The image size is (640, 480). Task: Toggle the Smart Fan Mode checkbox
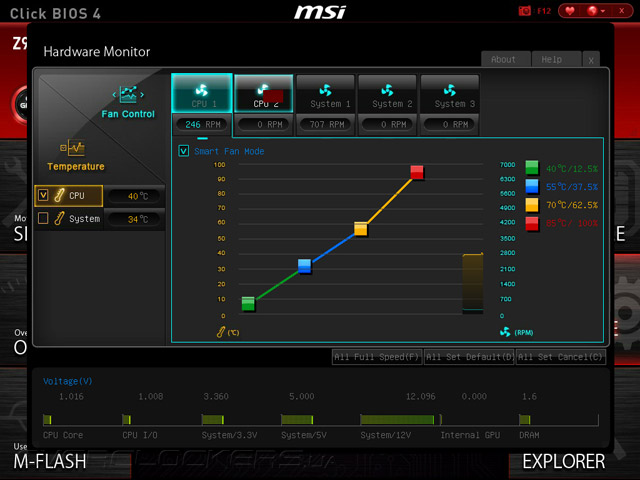184,151
